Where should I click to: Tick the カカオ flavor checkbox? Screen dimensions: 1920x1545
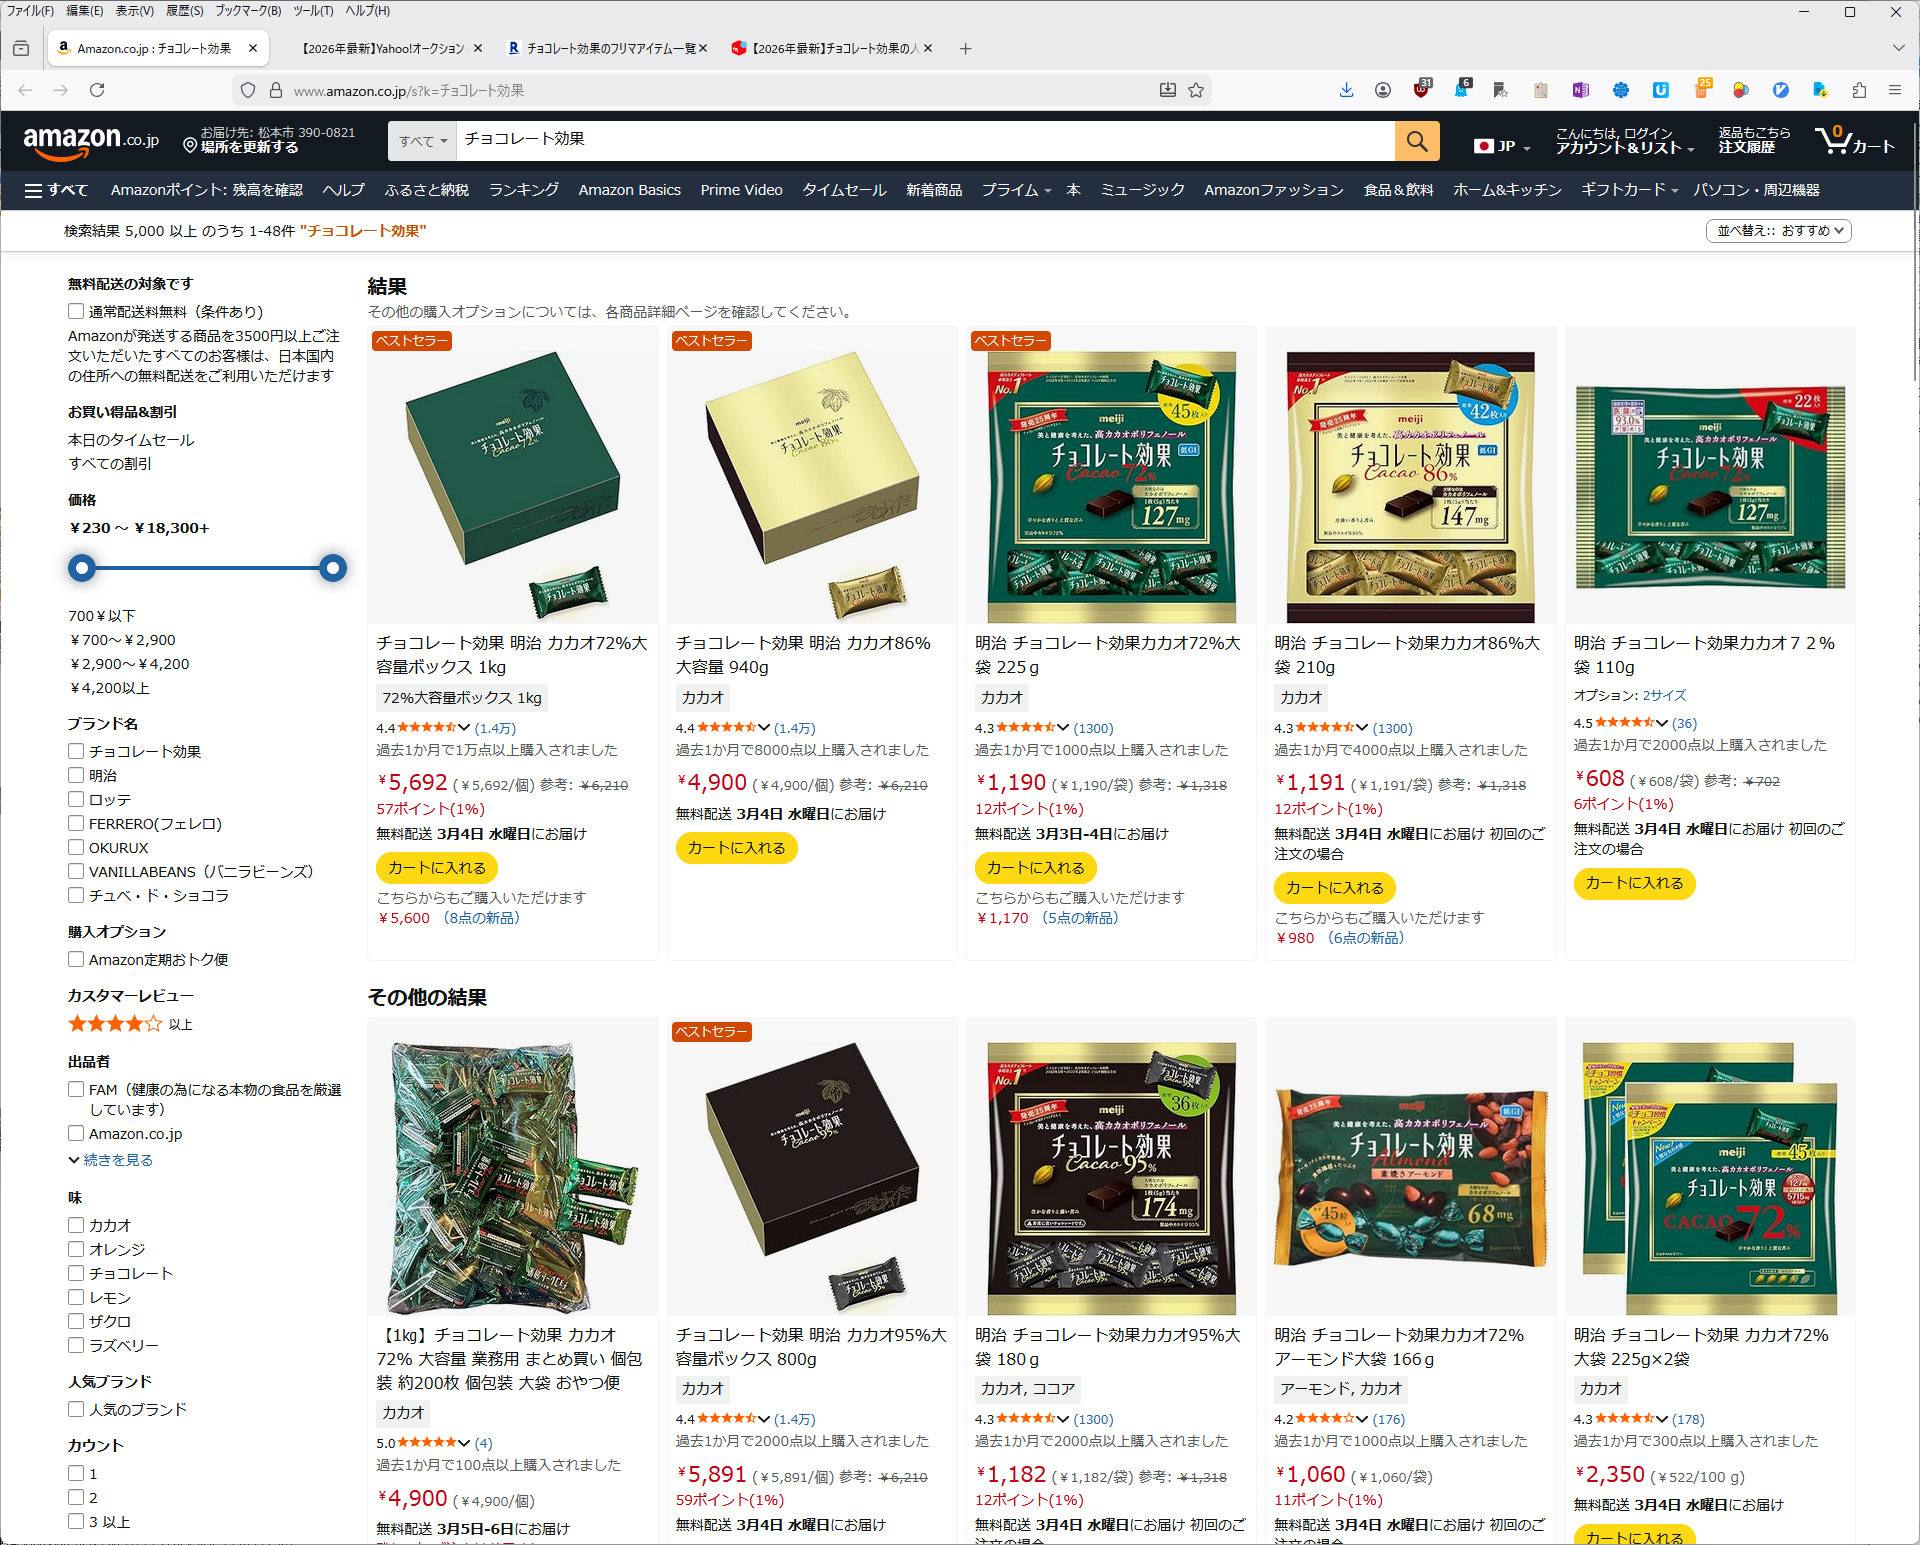76,1225
